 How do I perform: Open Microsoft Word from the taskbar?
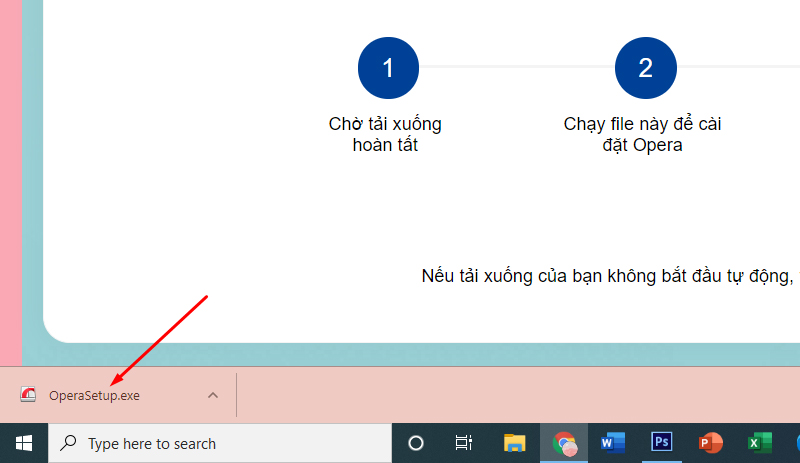612,443
